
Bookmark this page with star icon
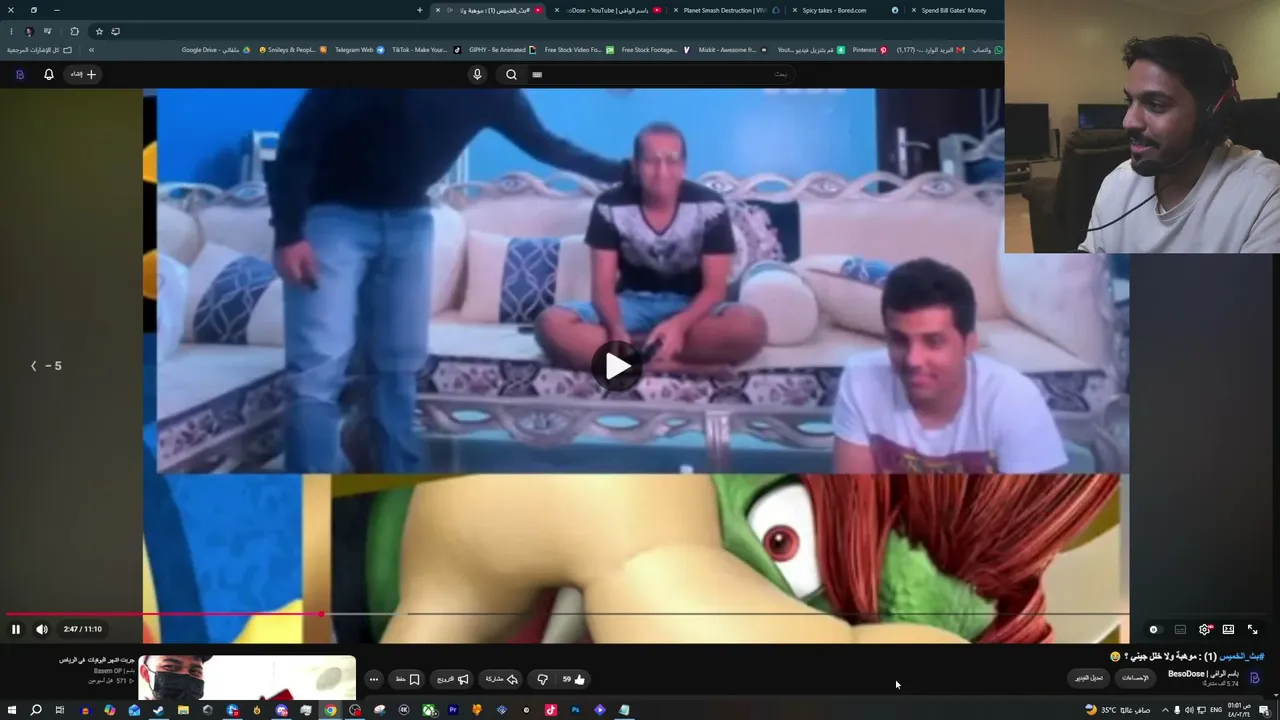99,31
